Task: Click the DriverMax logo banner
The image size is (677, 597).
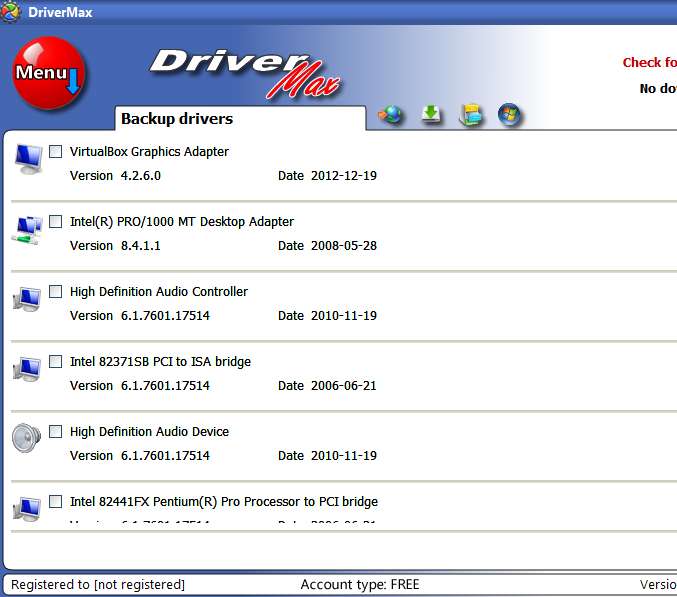Action: 245,73
